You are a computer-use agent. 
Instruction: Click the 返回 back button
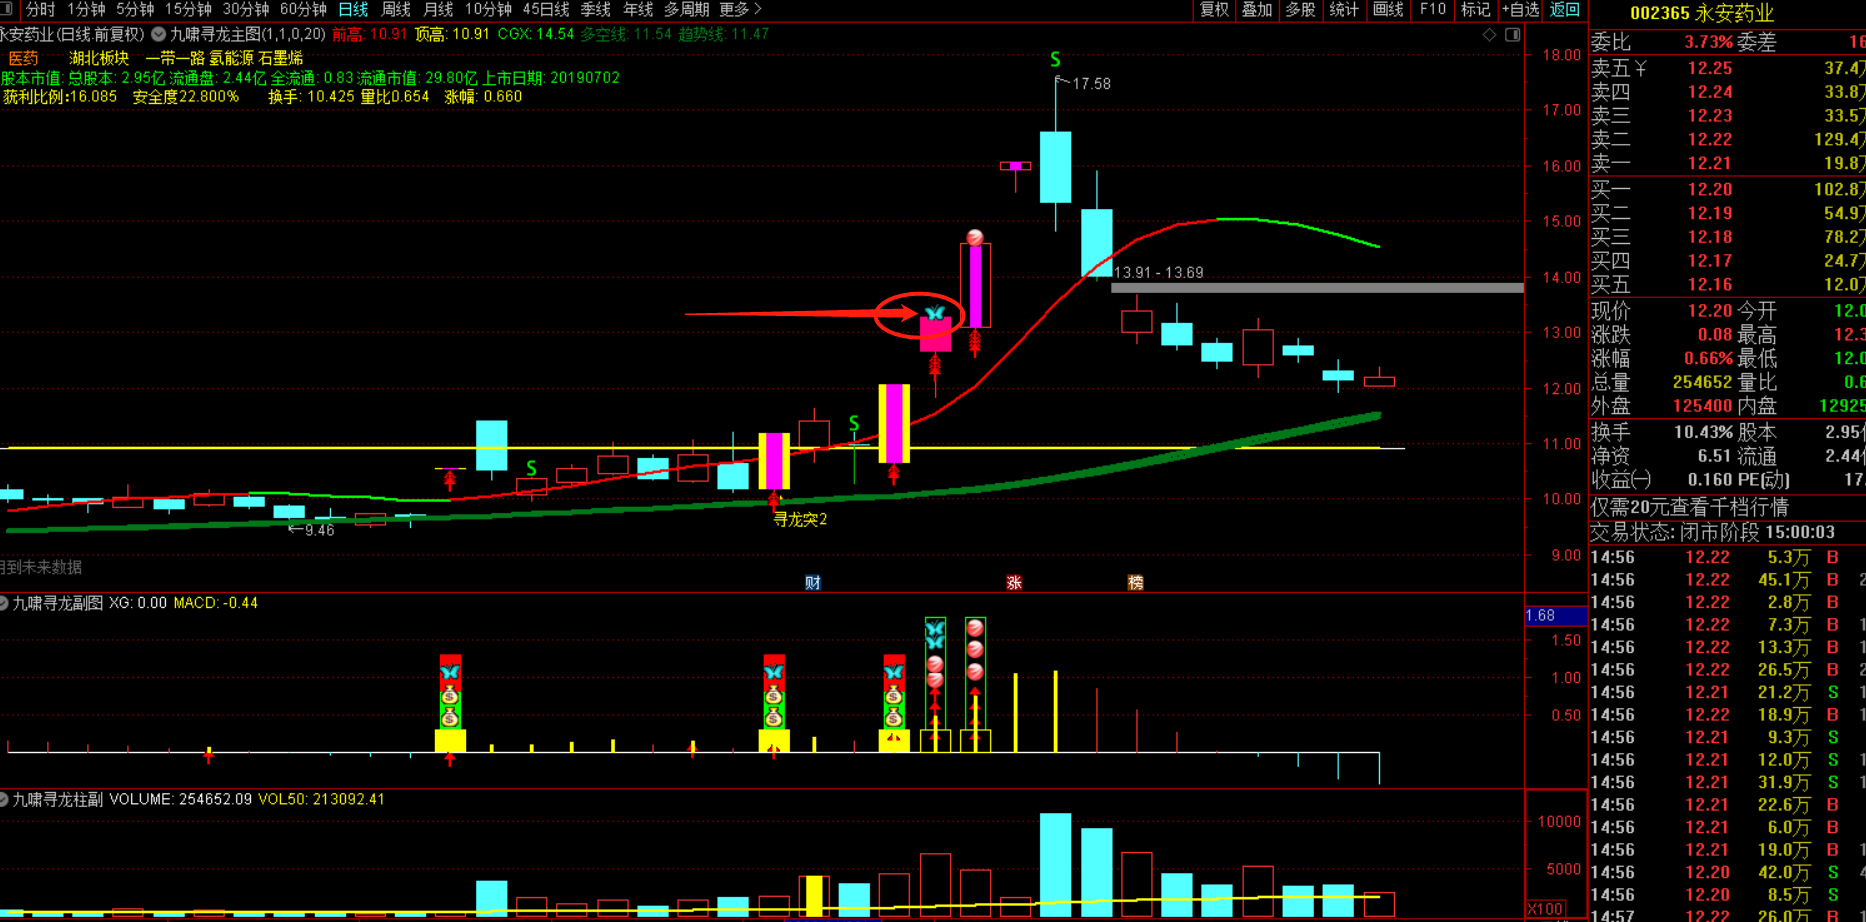(x=1564, y=10)
